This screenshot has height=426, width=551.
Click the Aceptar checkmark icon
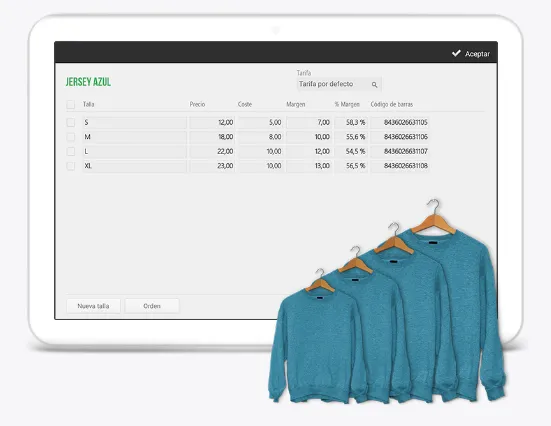point(456,53)
